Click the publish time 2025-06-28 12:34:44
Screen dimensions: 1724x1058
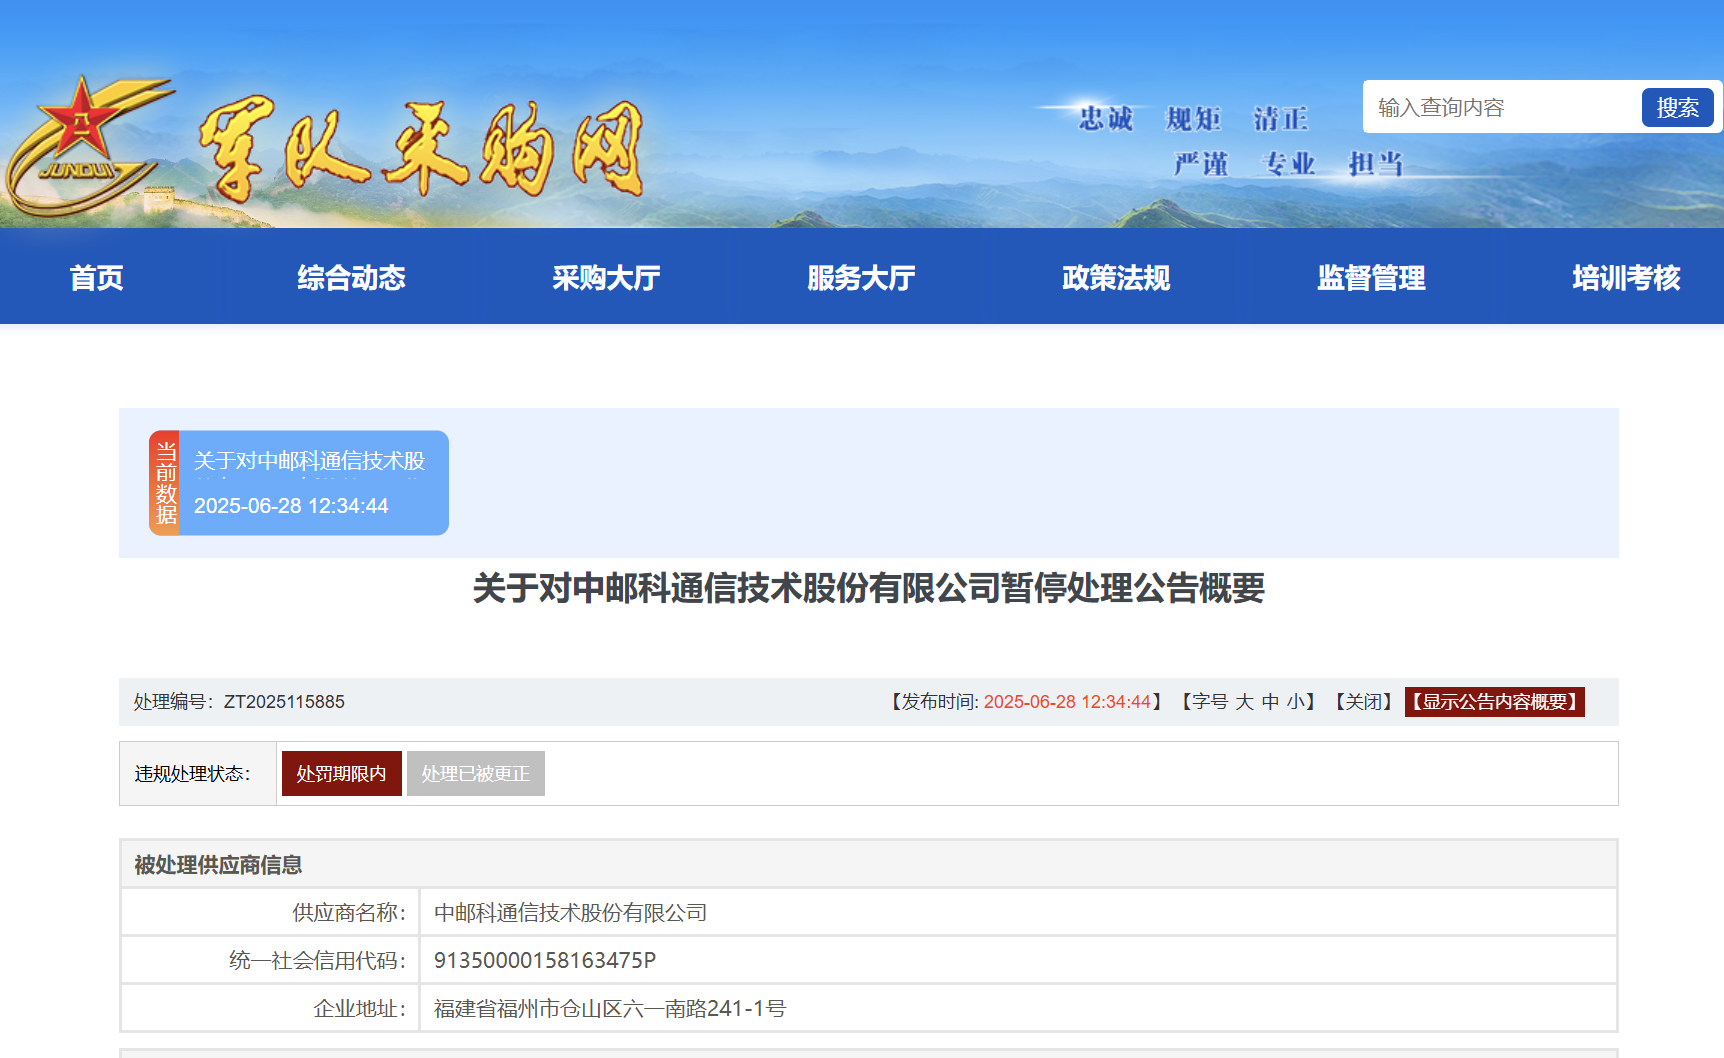tap(1067, 702)
